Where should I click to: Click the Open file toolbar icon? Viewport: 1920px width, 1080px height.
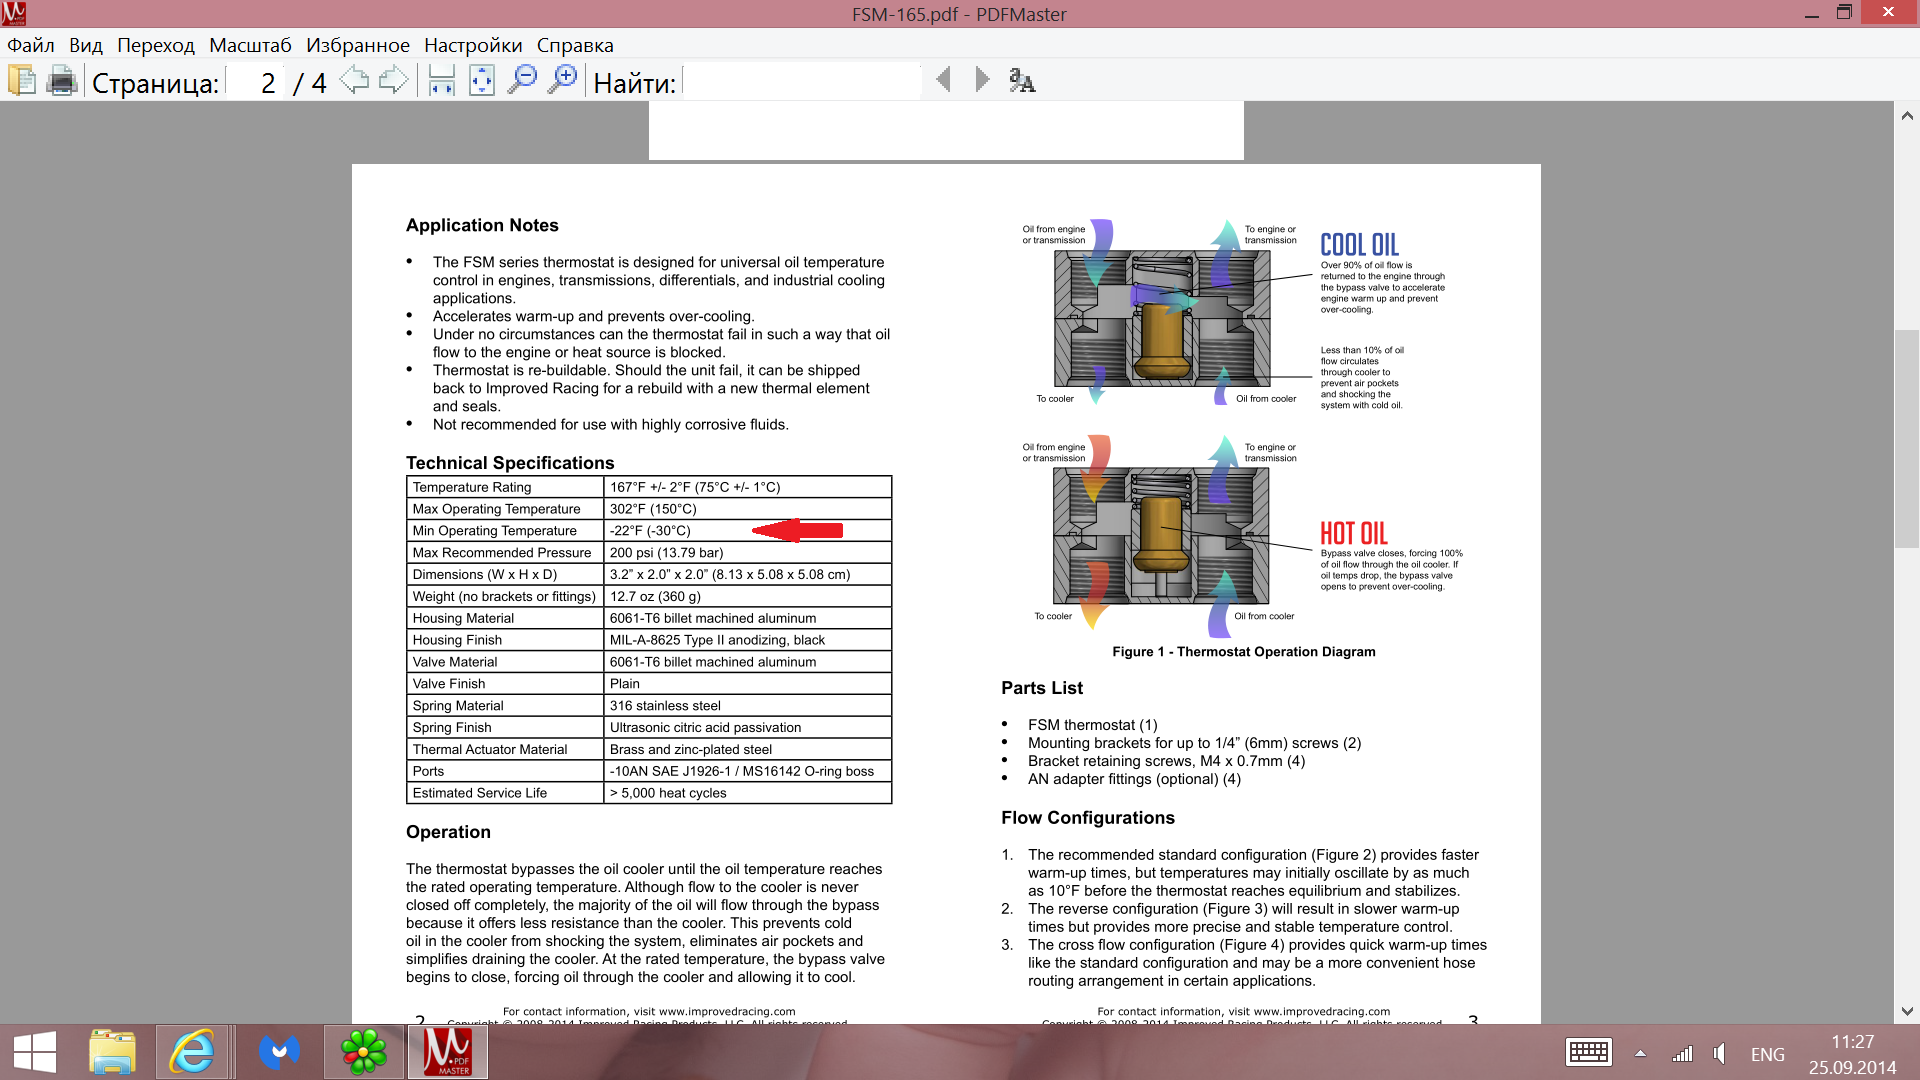point(22,80)
